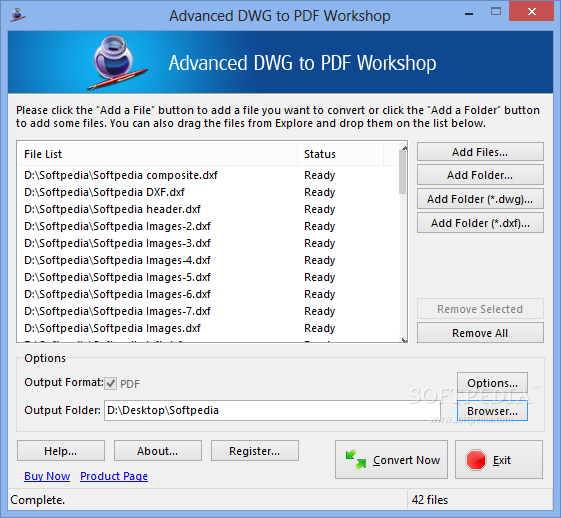Image resolution: width=561 pixels, height=518 pixels.
Task: Click Add Folder (*.dwg)... button
Action: [480, 199]
